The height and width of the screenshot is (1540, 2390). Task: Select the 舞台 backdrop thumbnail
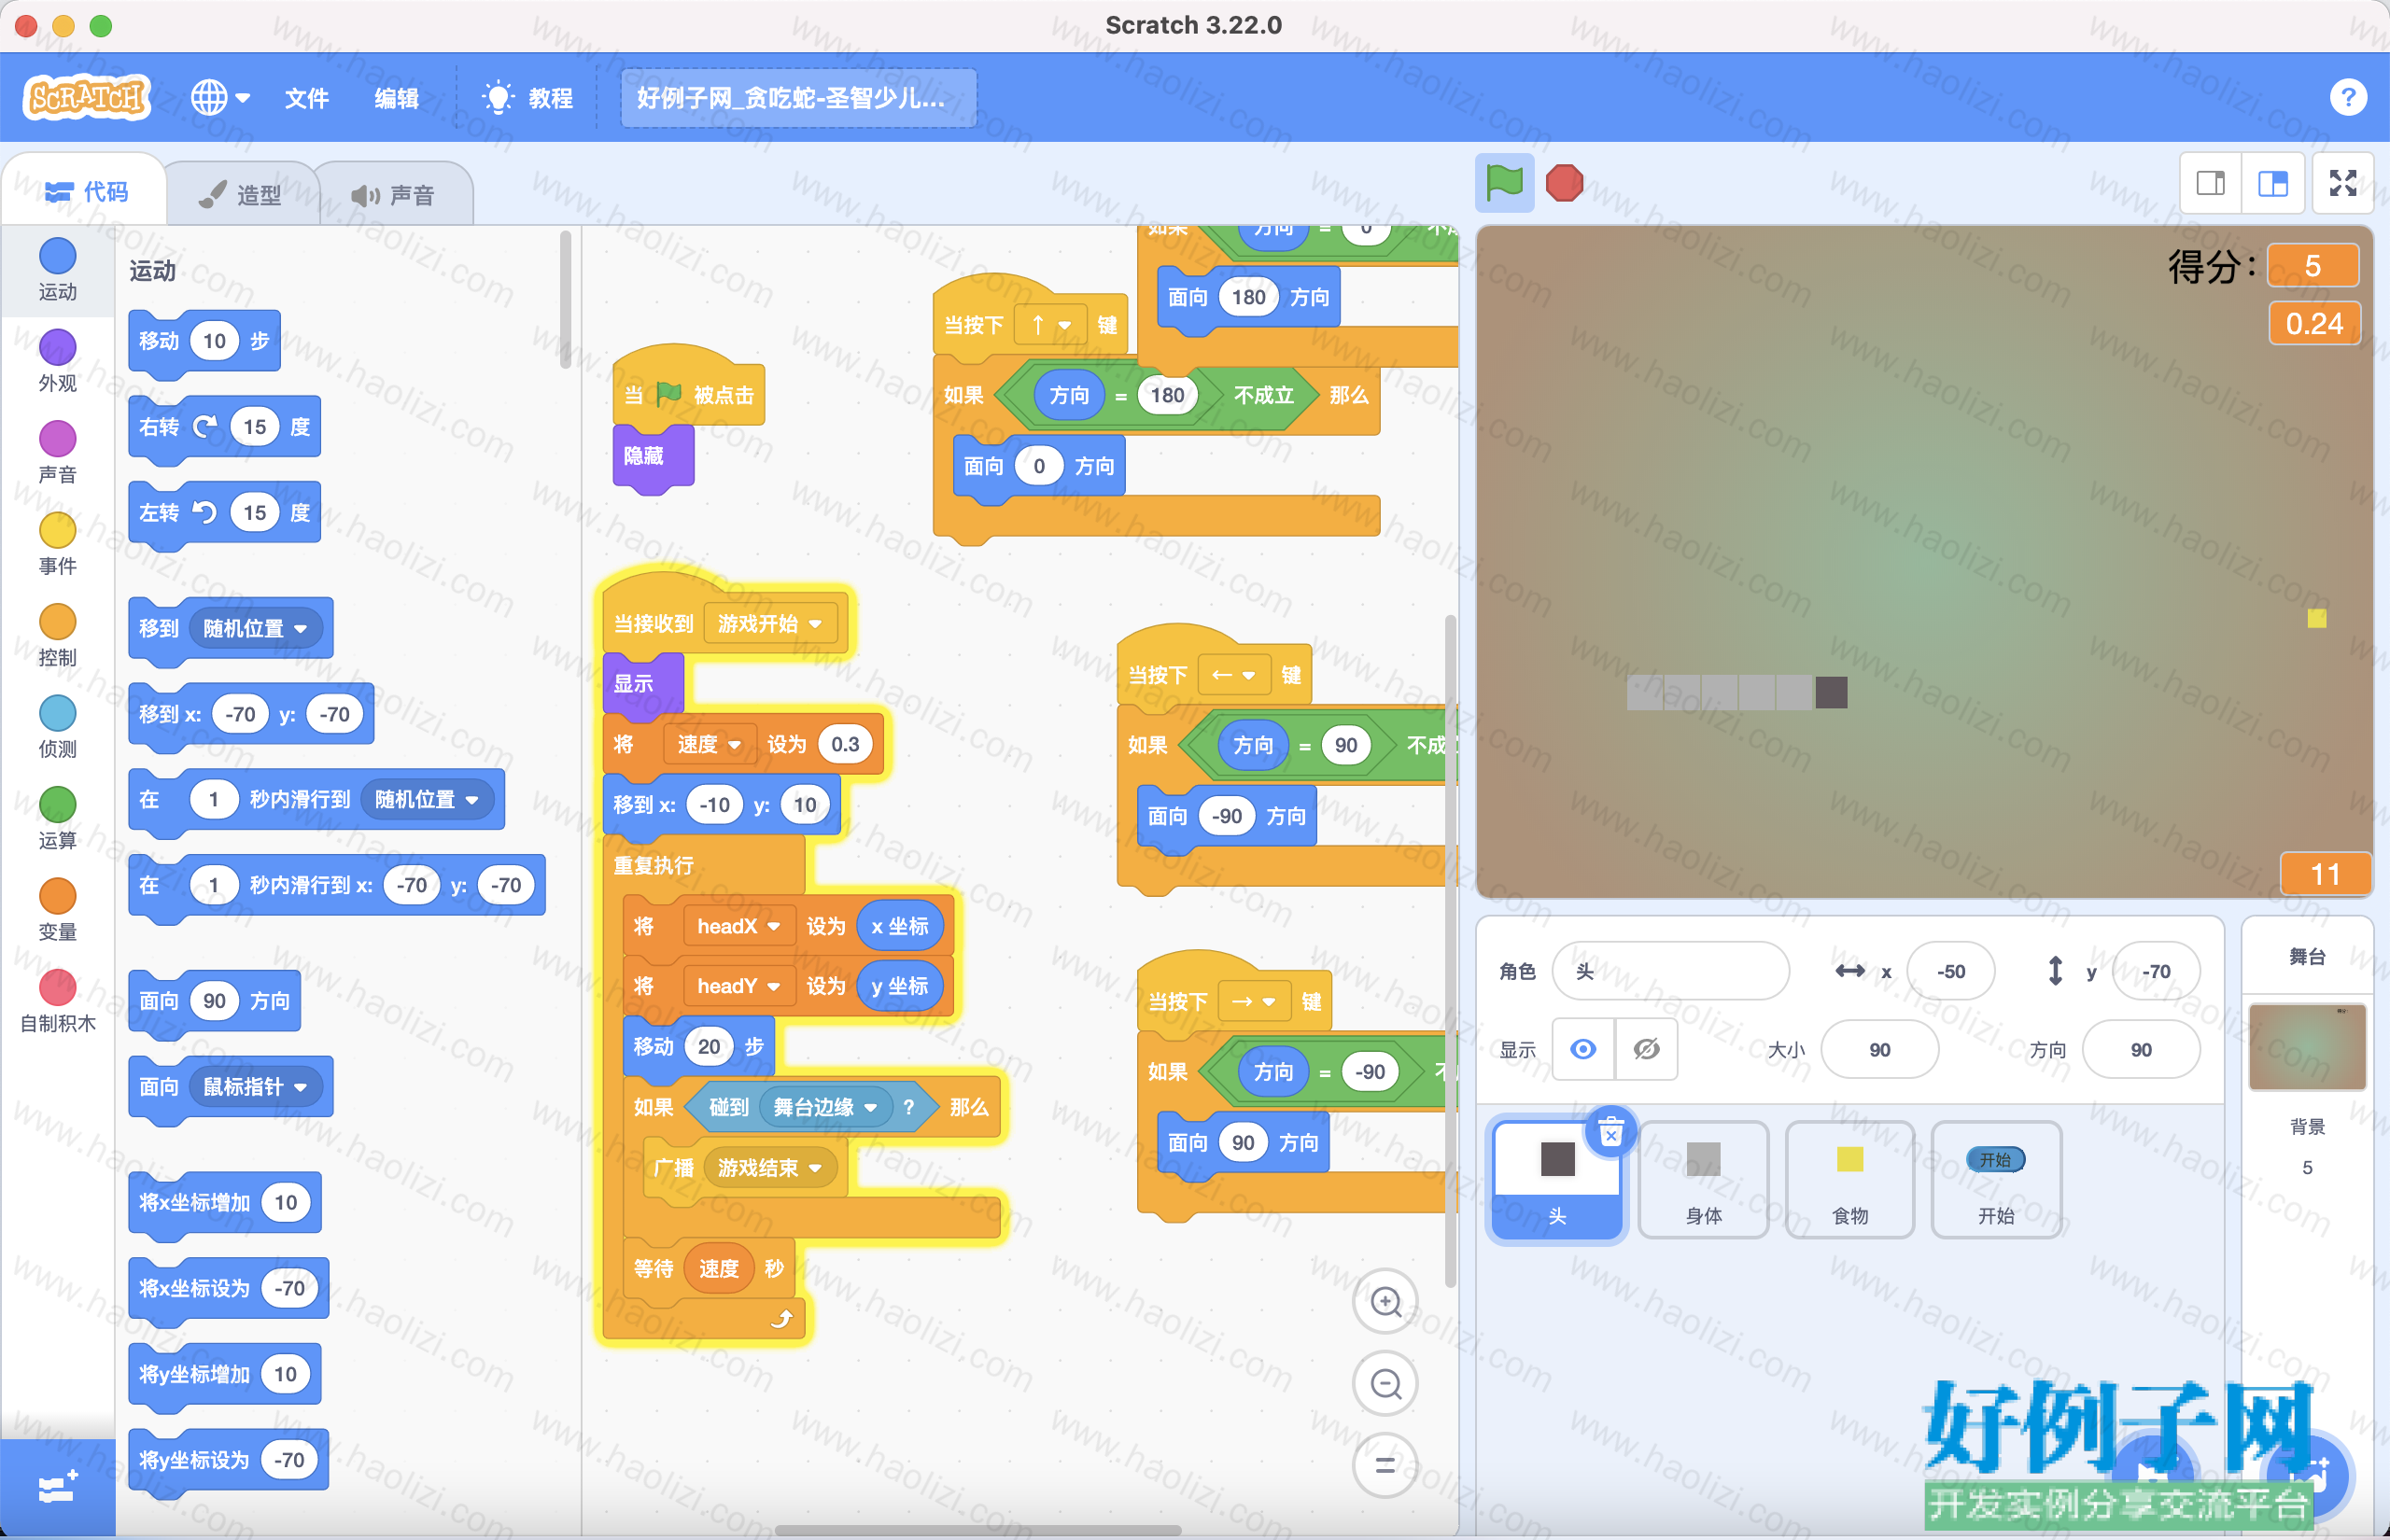pyautogui.click(x=2307, y=1047)
